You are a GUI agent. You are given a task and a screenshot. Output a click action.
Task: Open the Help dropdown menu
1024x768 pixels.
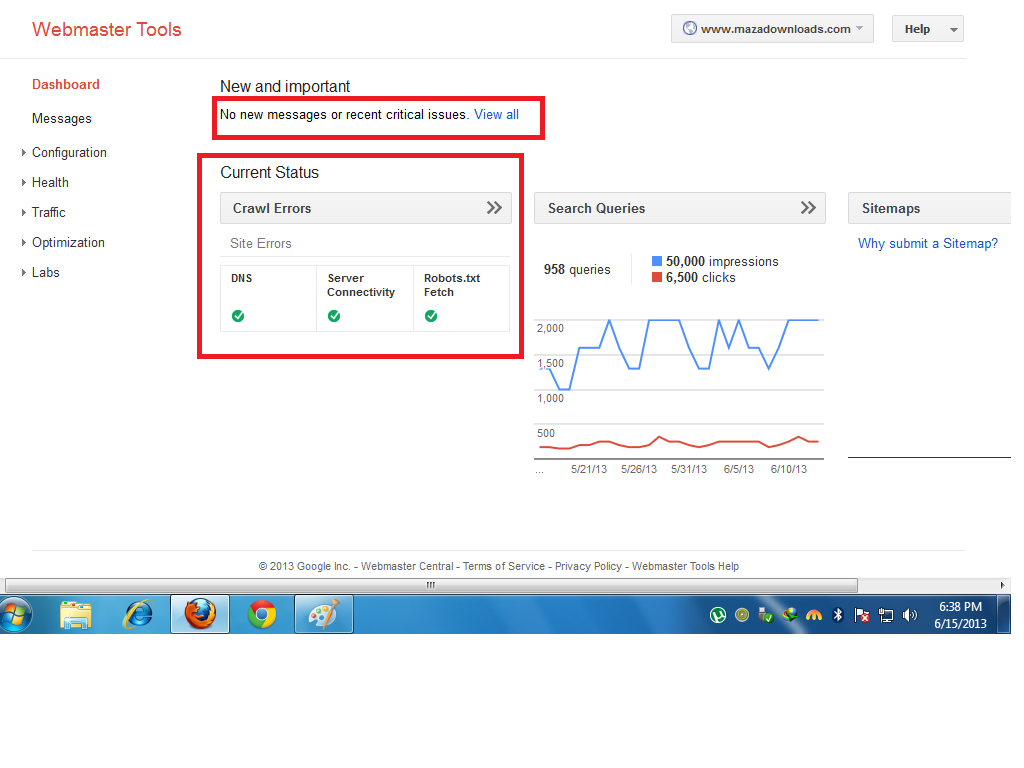point(927,29)
